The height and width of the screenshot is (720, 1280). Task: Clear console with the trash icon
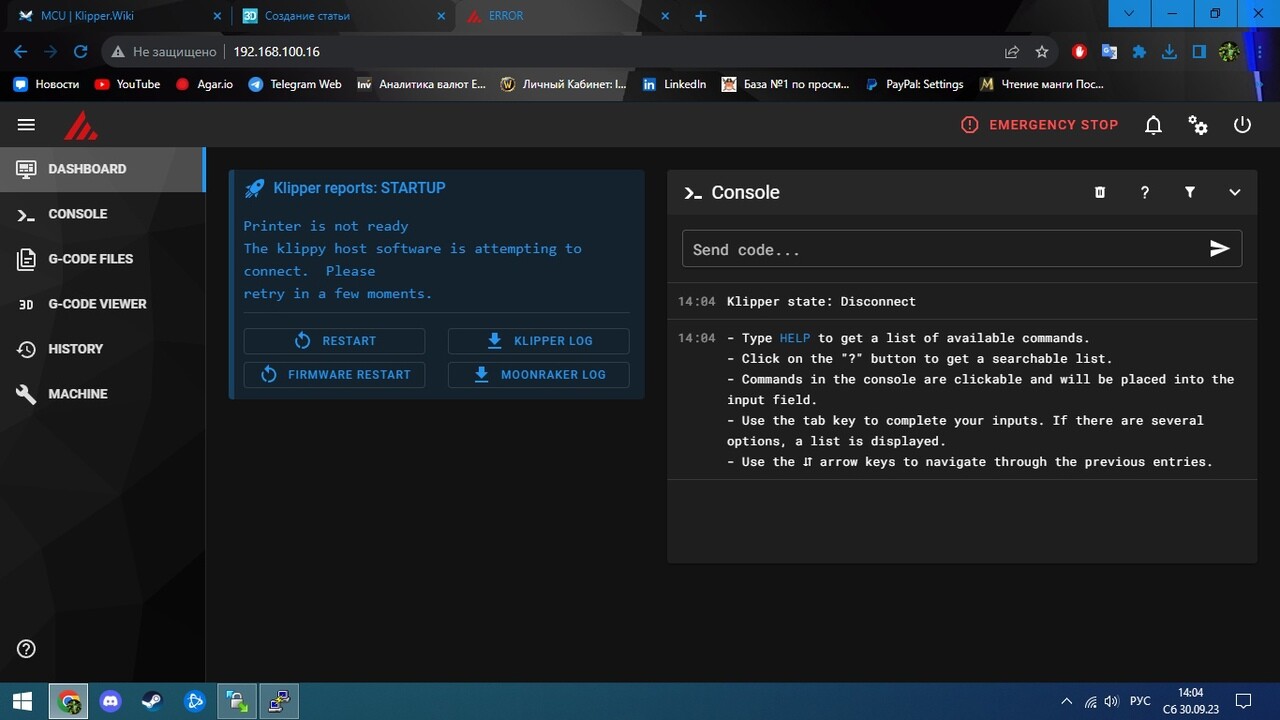pos(1100,192)
